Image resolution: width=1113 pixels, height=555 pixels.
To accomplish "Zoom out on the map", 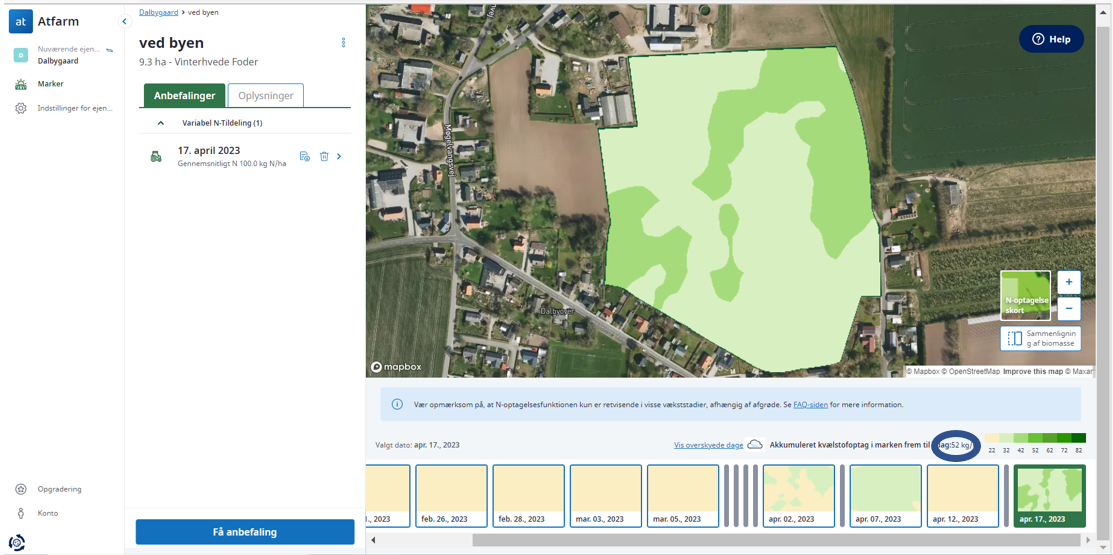I will [x=1068, y=308].
